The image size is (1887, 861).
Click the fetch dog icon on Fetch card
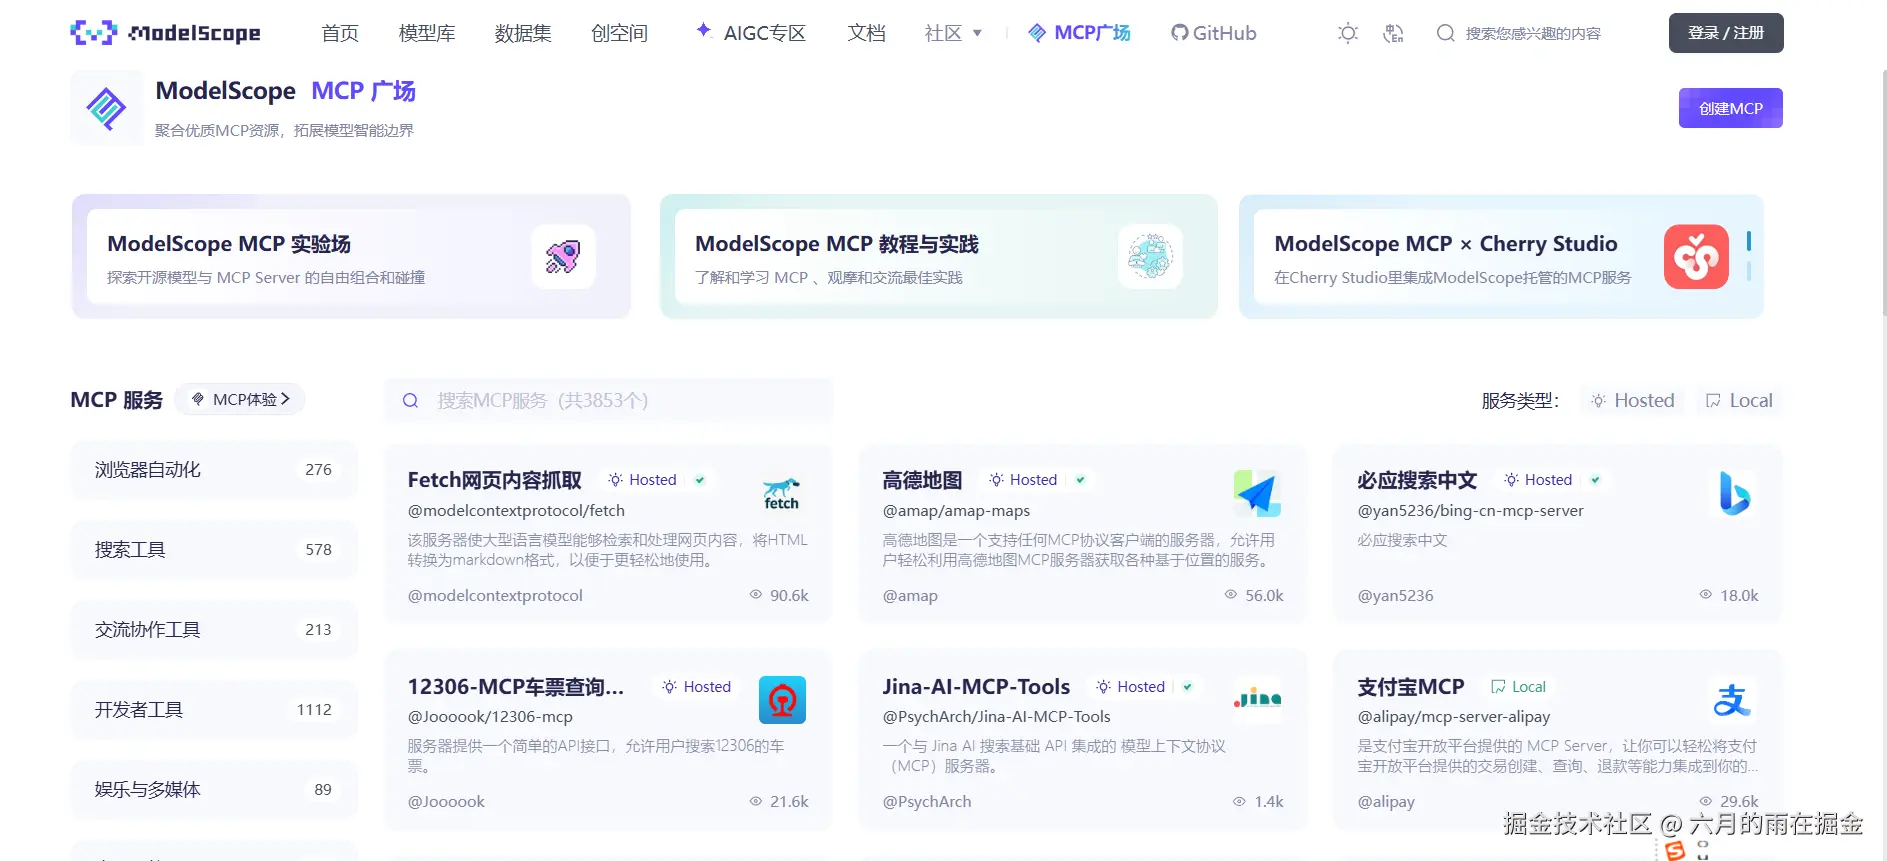(x=782, y=494)
